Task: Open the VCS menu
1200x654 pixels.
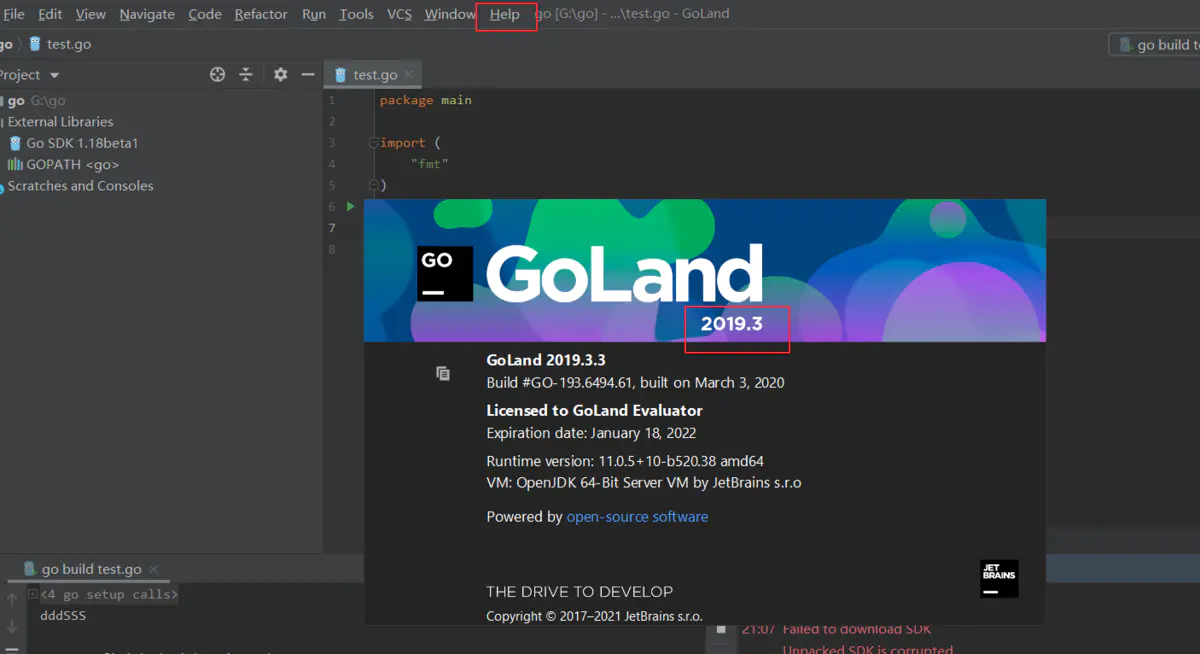Action: 399,14
